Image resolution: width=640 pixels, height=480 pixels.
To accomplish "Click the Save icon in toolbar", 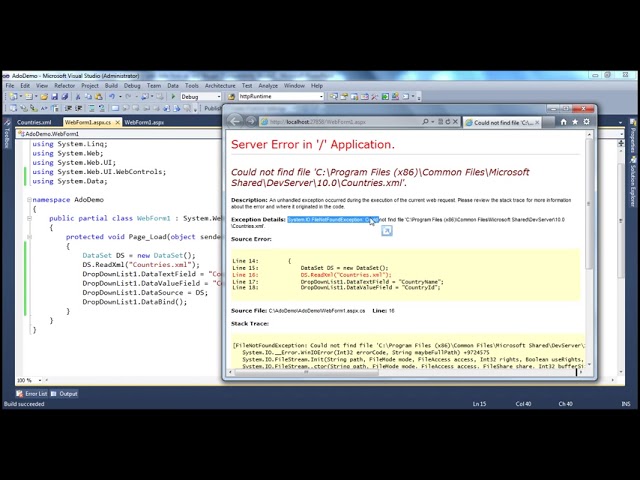I will pos(54,97).
